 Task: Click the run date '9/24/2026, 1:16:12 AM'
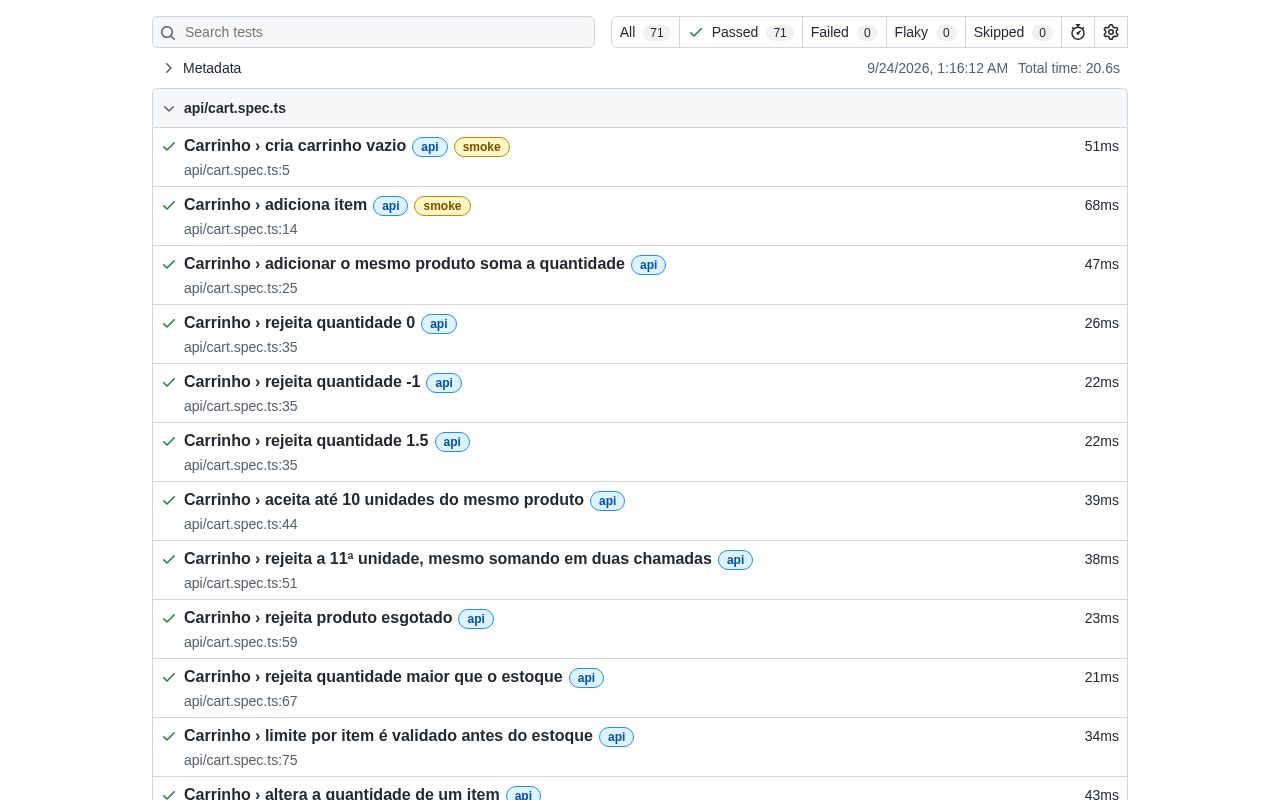coord(937,68)
